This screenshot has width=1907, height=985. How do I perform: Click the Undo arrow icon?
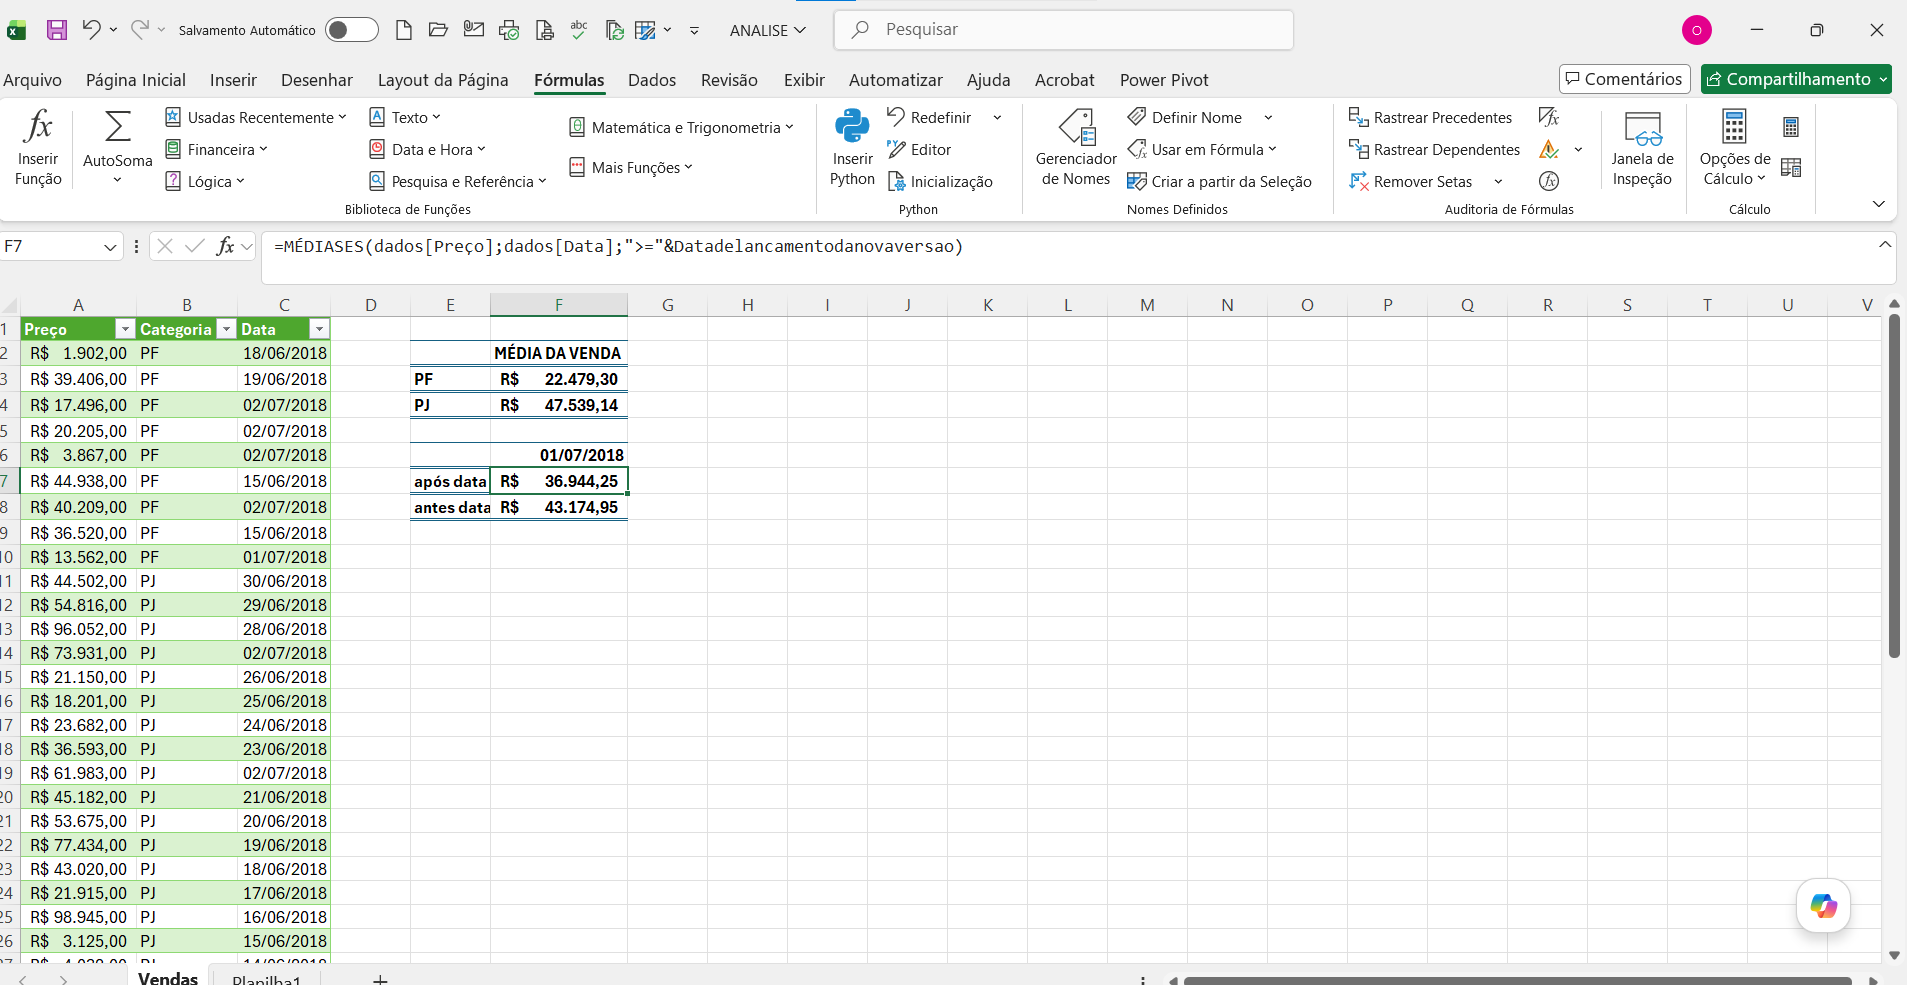pyautogui.click(x=91, y=30)
